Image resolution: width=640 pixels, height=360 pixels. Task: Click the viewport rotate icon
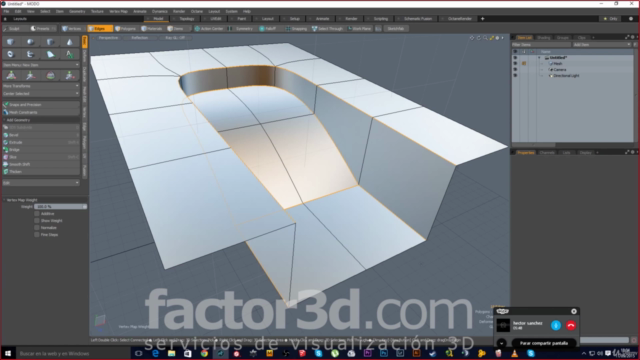(x=479, y=38)
